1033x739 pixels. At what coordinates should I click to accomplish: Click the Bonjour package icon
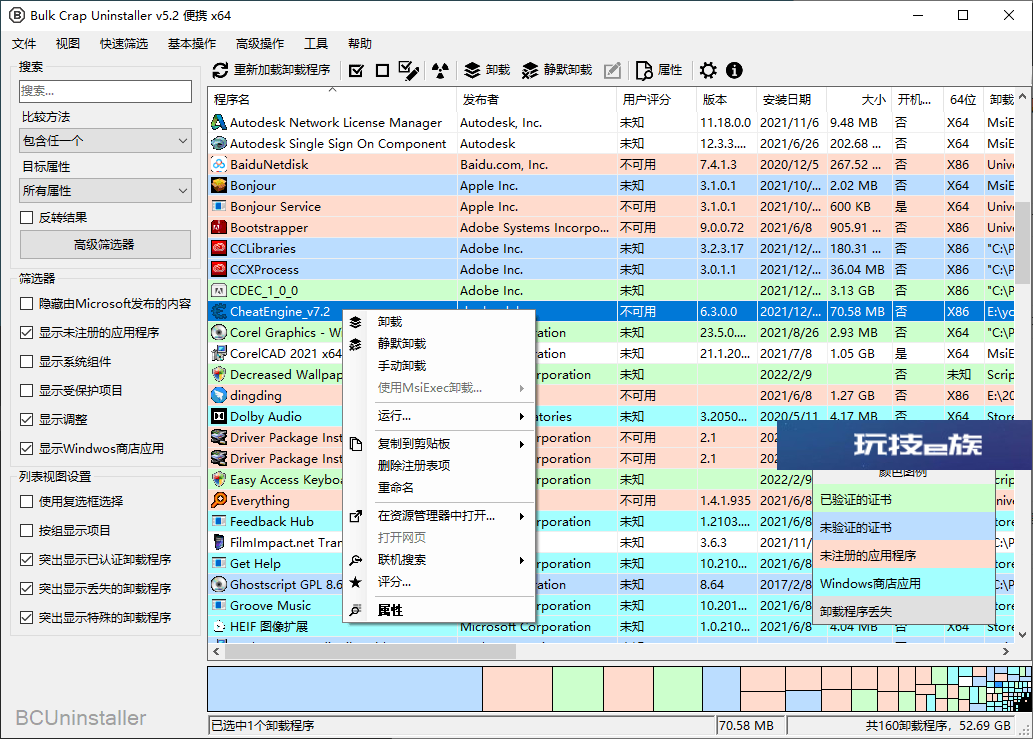218,186
